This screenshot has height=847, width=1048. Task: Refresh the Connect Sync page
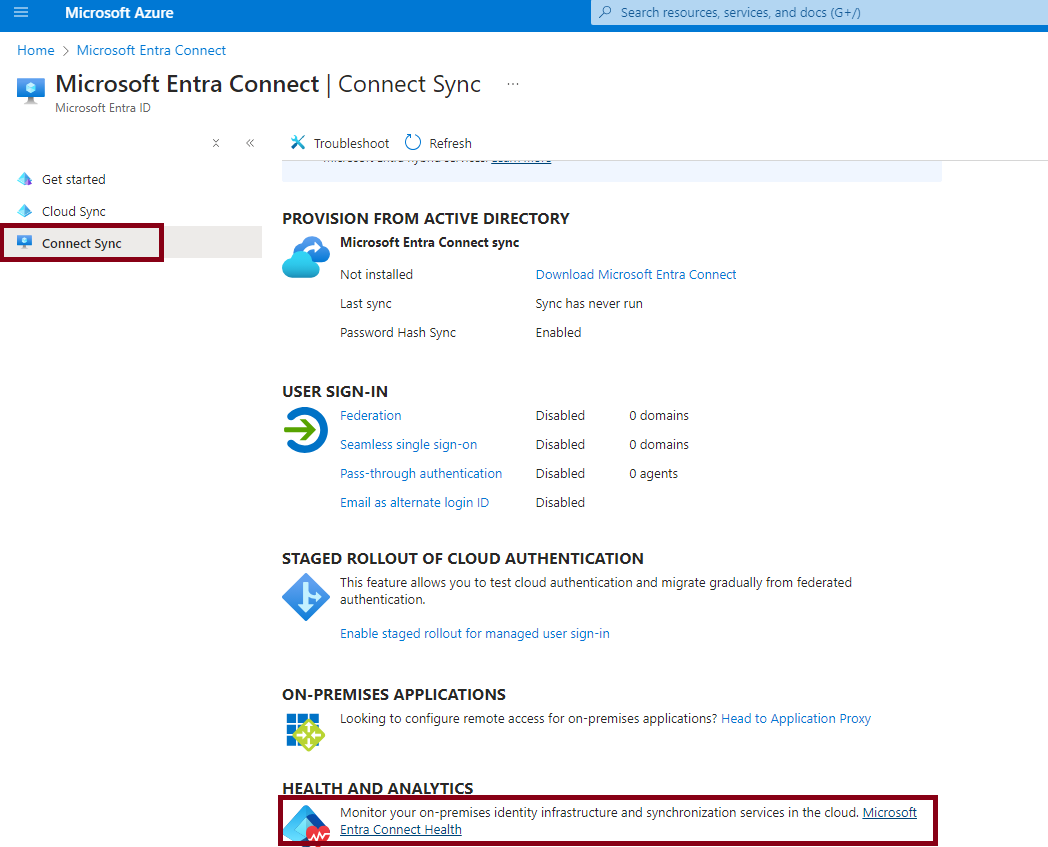point(438,143)
